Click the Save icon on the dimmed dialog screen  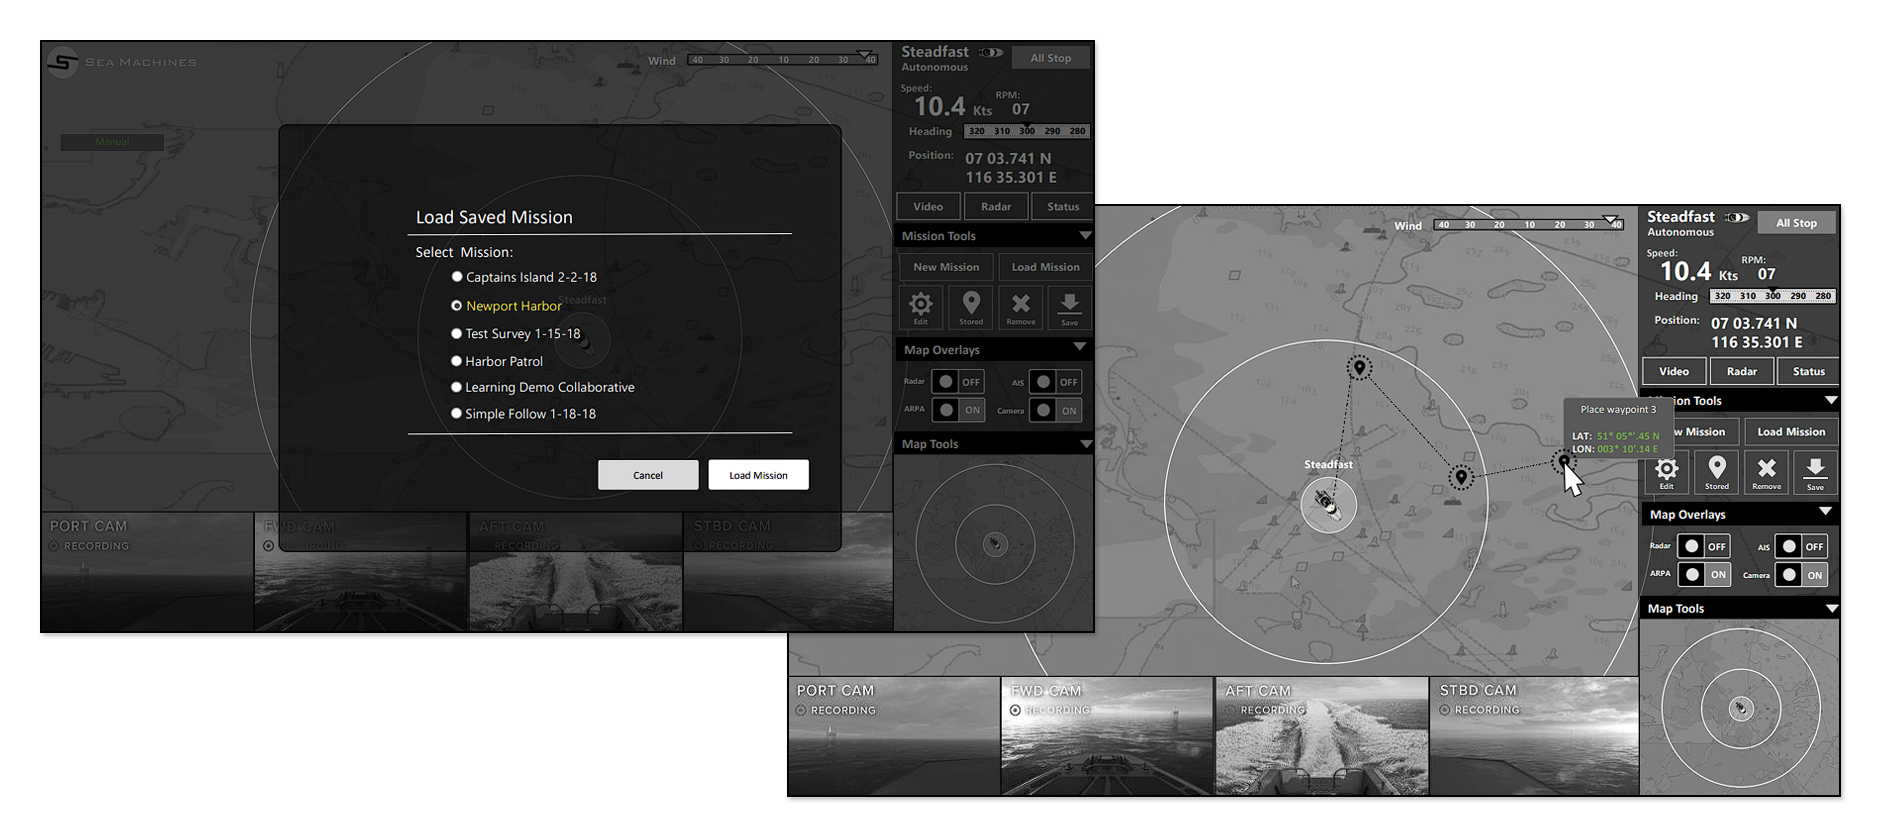click(x=1069, y=307)
